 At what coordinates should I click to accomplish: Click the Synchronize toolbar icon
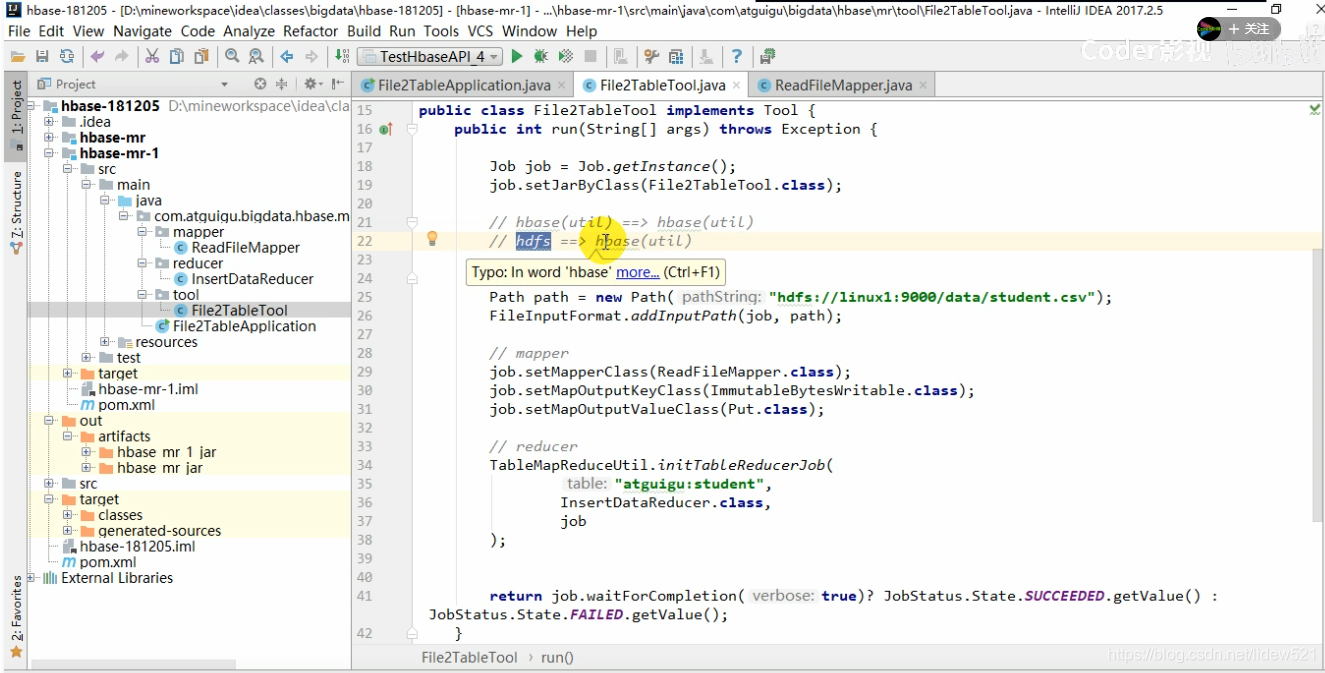66,57
